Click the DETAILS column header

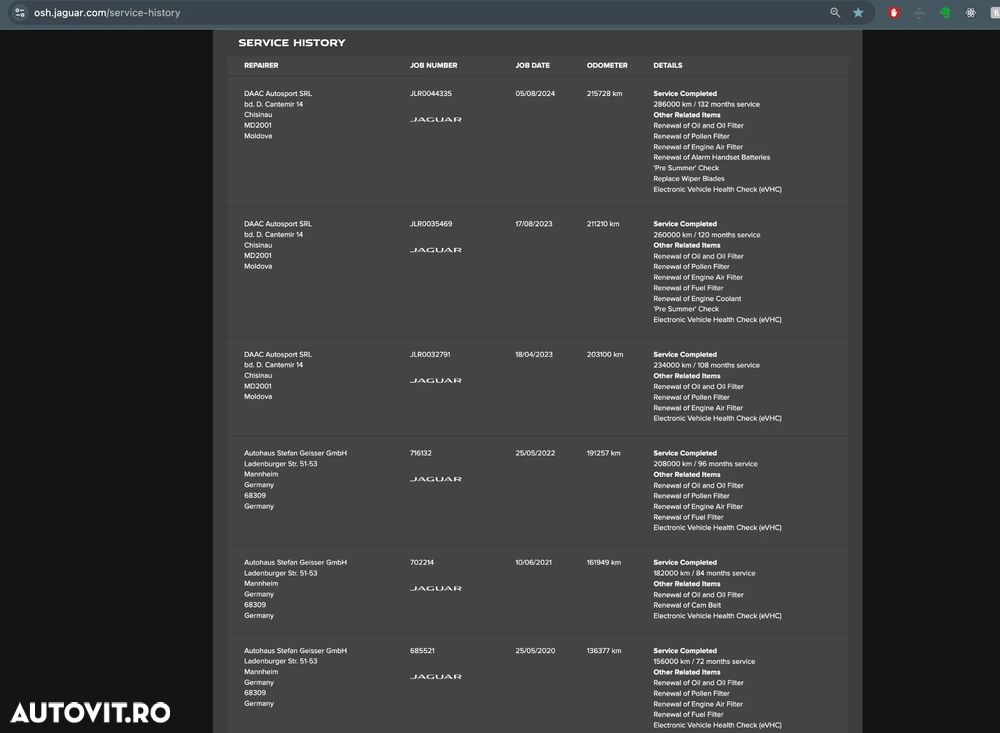point(668,65)
